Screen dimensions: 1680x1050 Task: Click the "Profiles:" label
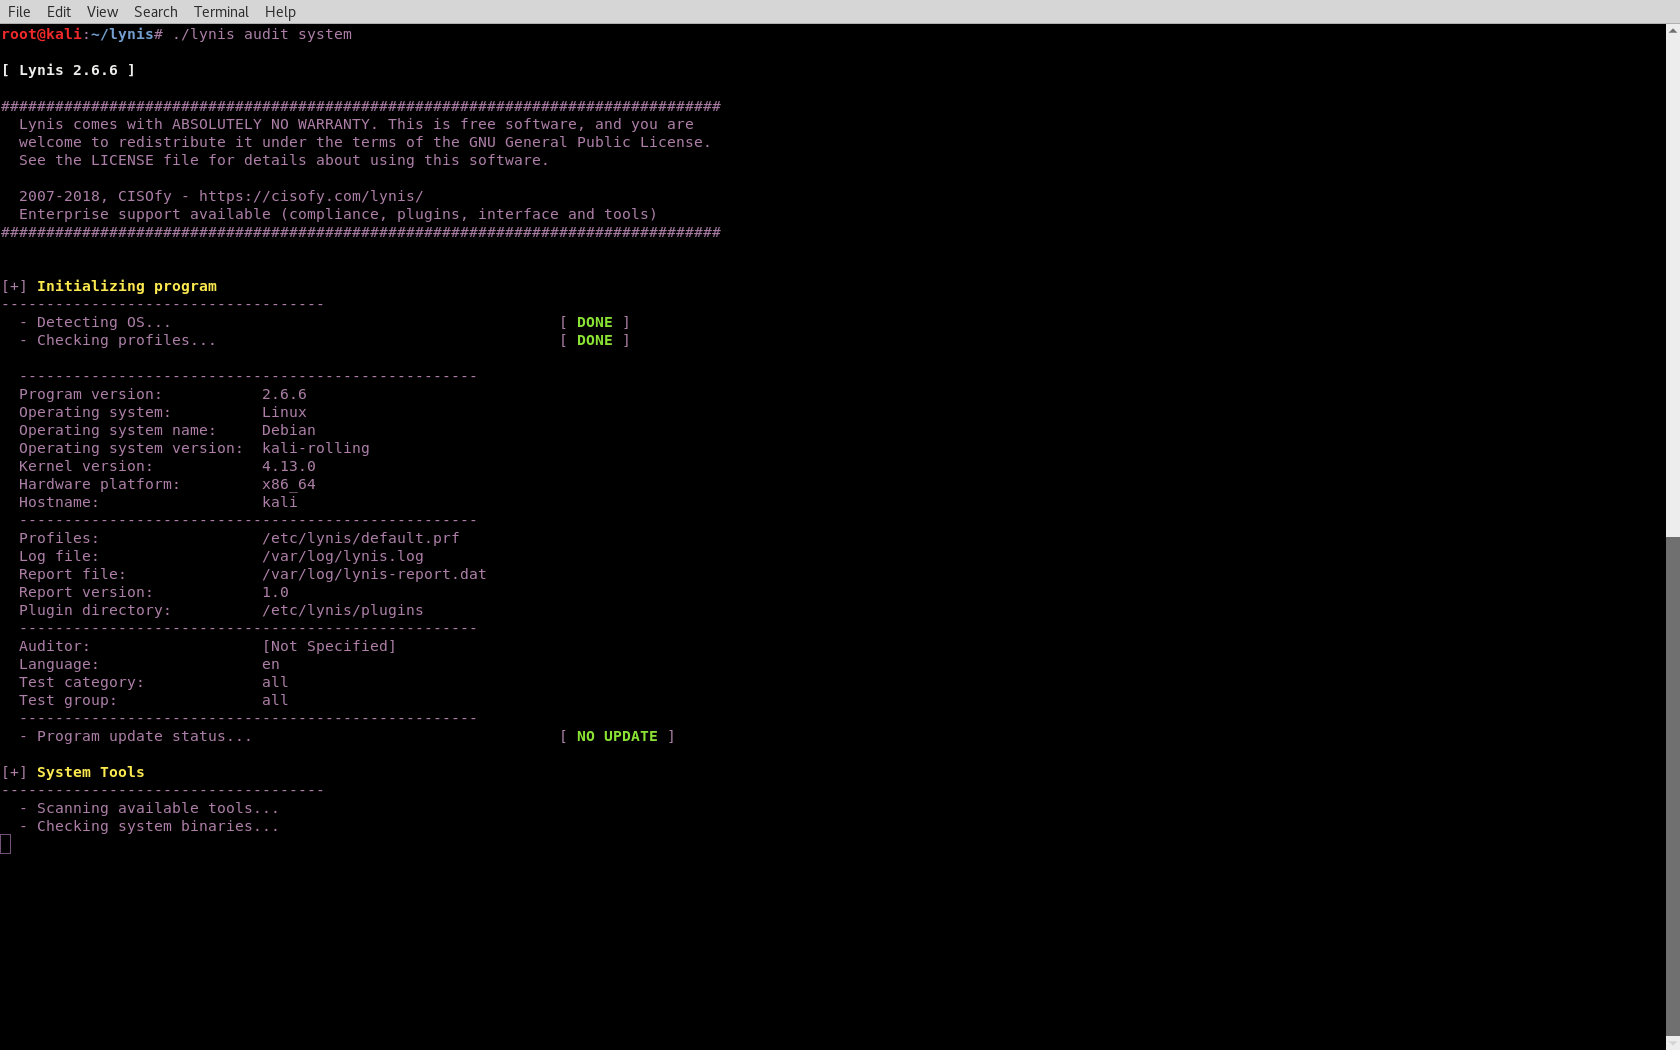click(59, 538)
